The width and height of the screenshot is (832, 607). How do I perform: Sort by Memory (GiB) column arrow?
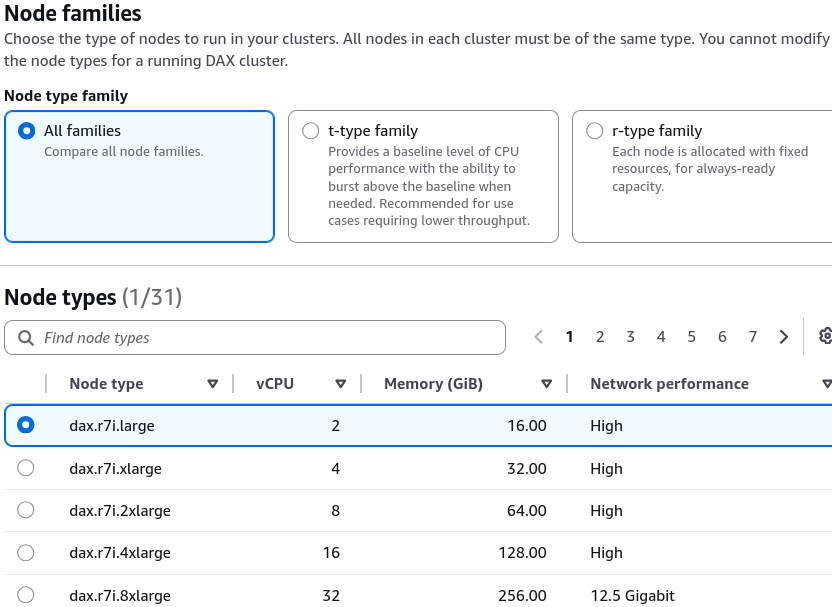pyautogui.click(x=547, y=384)
